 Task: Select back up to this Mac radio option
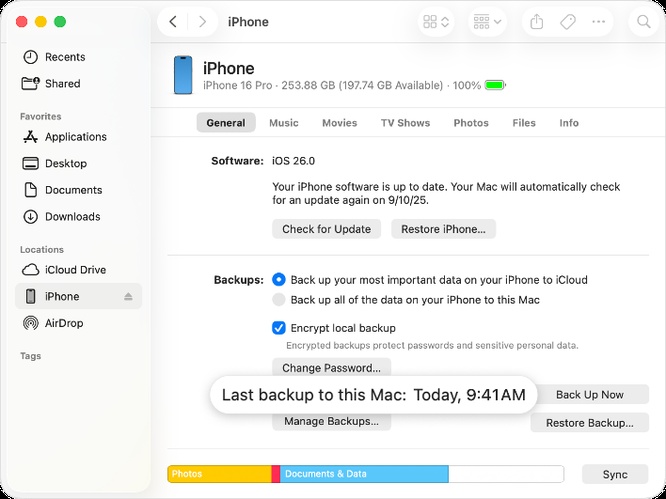tap(279, 299)
